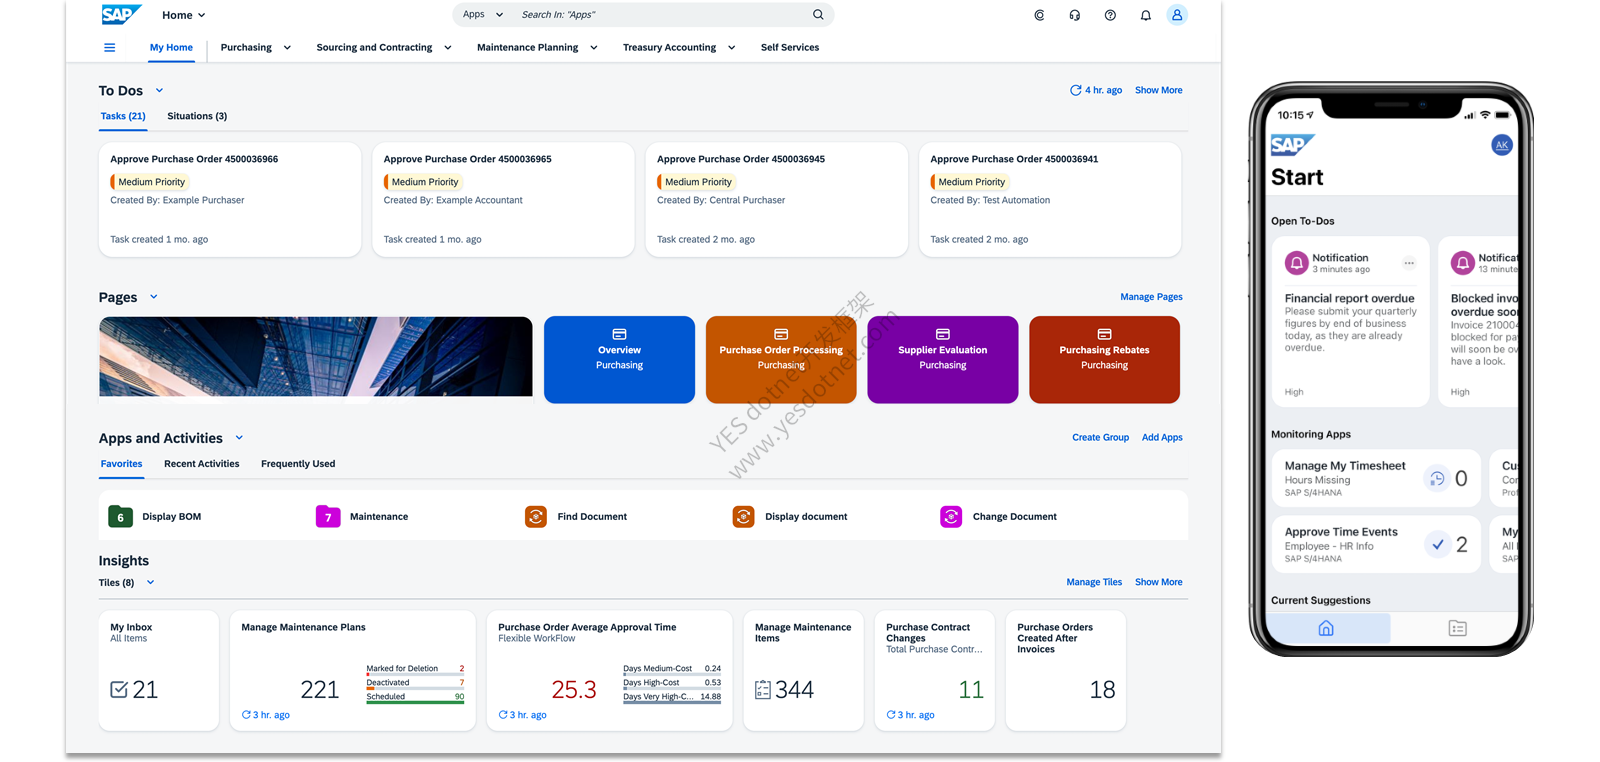Click the headset support icon
1600x762 pixels.
click(1075, 15)
